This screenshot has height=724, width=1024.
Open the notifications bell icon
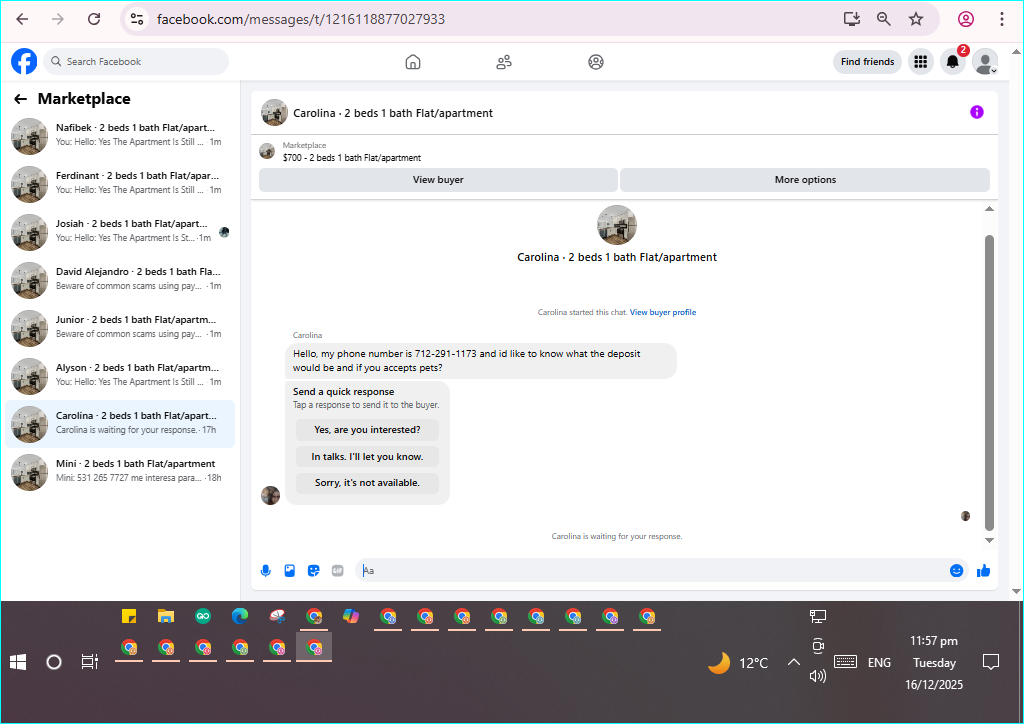click(953, 62)
